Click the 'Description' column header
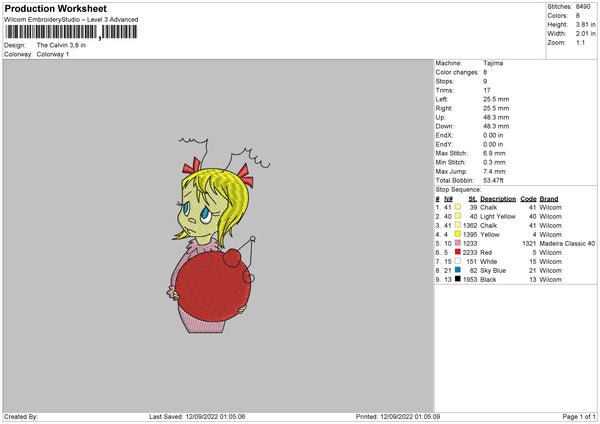 click(498, 199)
